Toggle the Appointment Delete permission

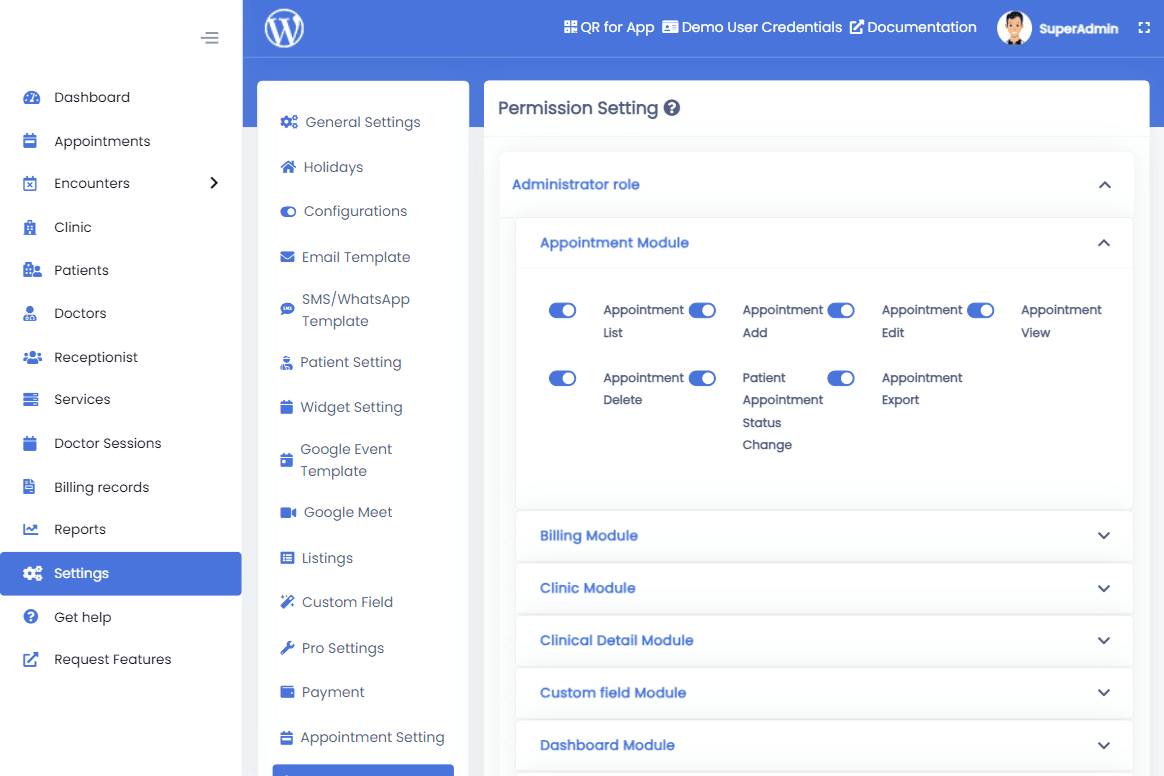562,379
